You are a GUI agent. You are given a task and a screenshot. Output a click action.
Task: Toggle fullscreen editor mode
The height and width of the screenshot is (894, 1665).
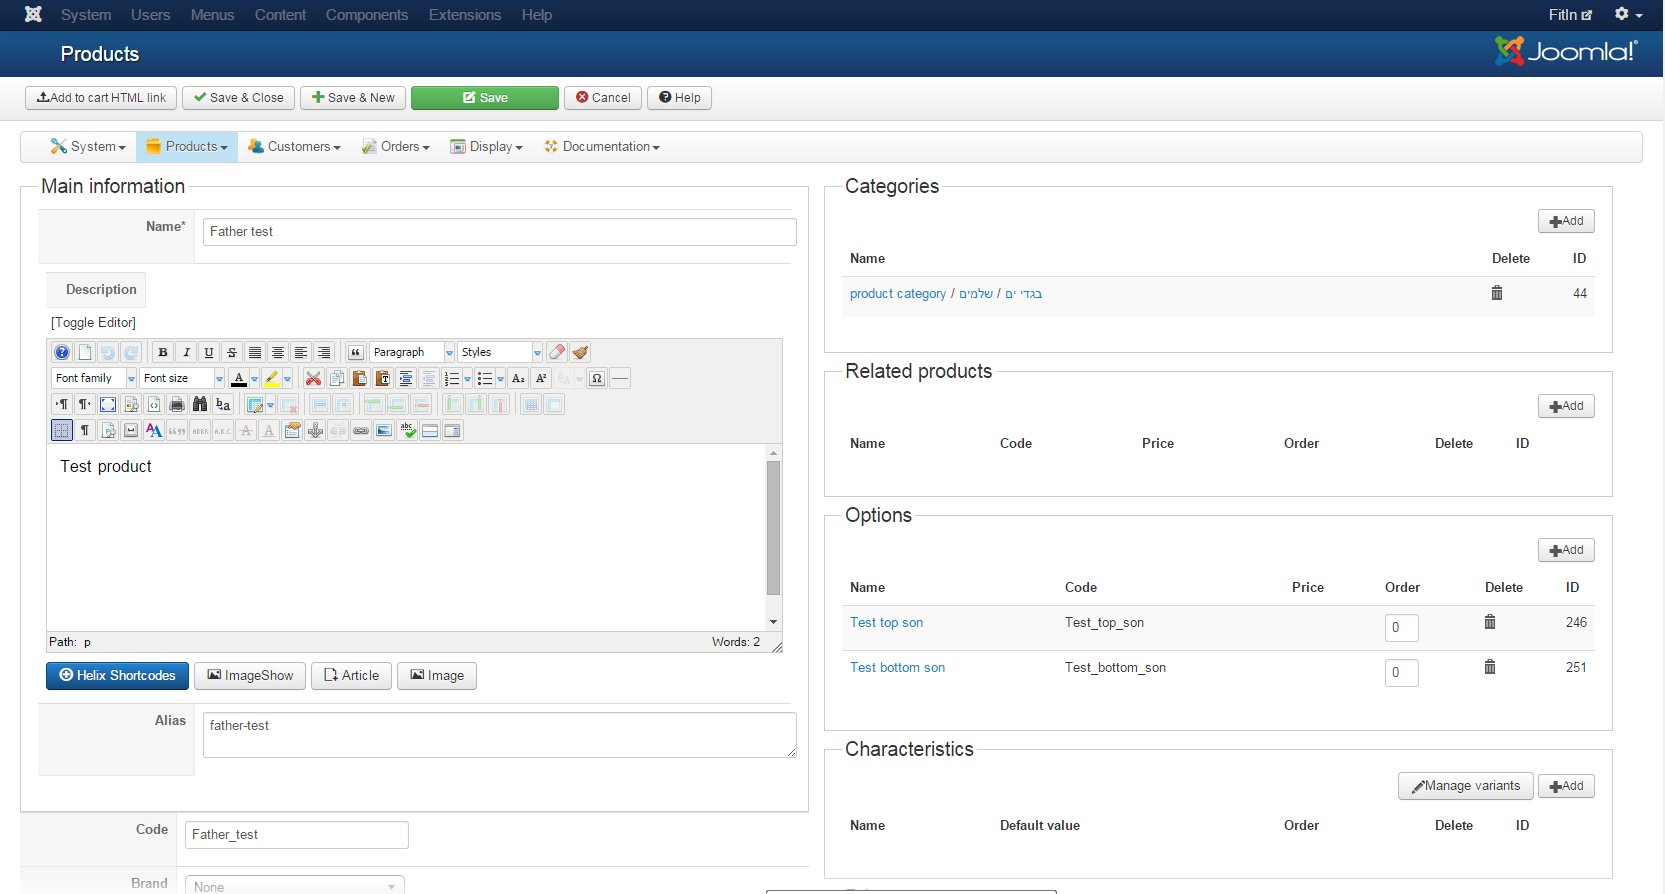pos(108,404)
